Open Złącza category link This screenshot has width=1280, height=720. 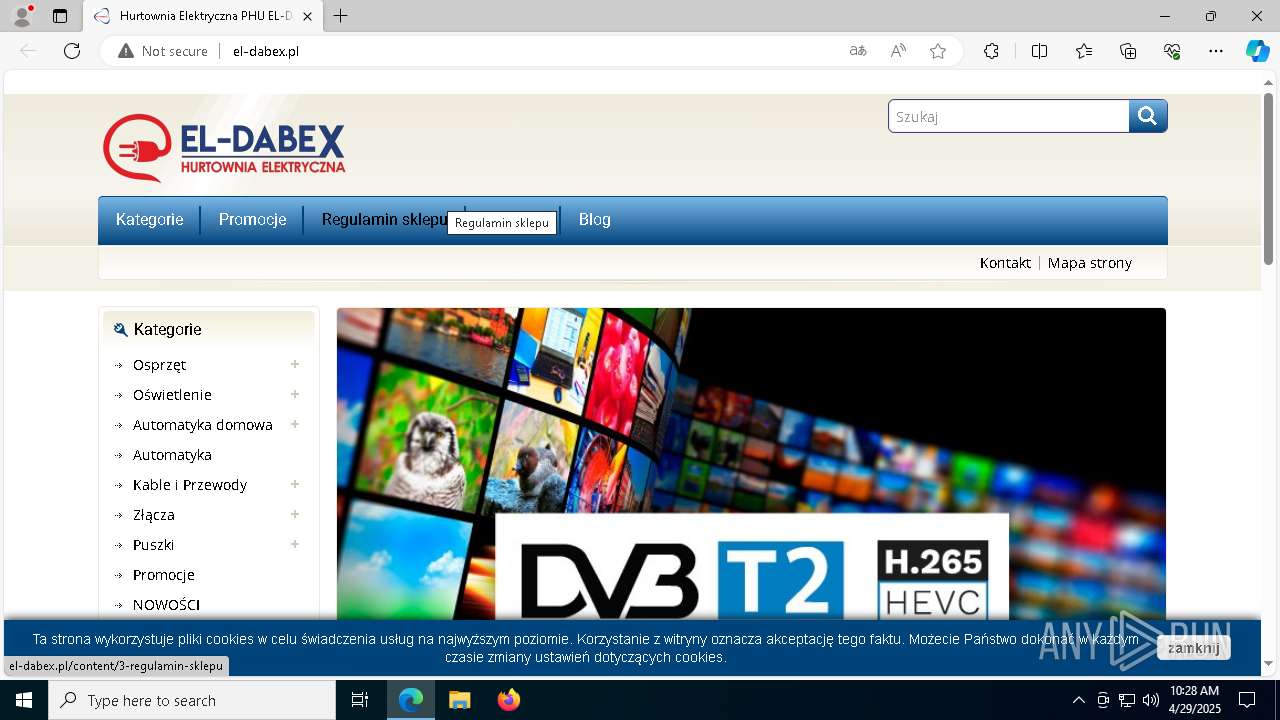tap(154, 515)
